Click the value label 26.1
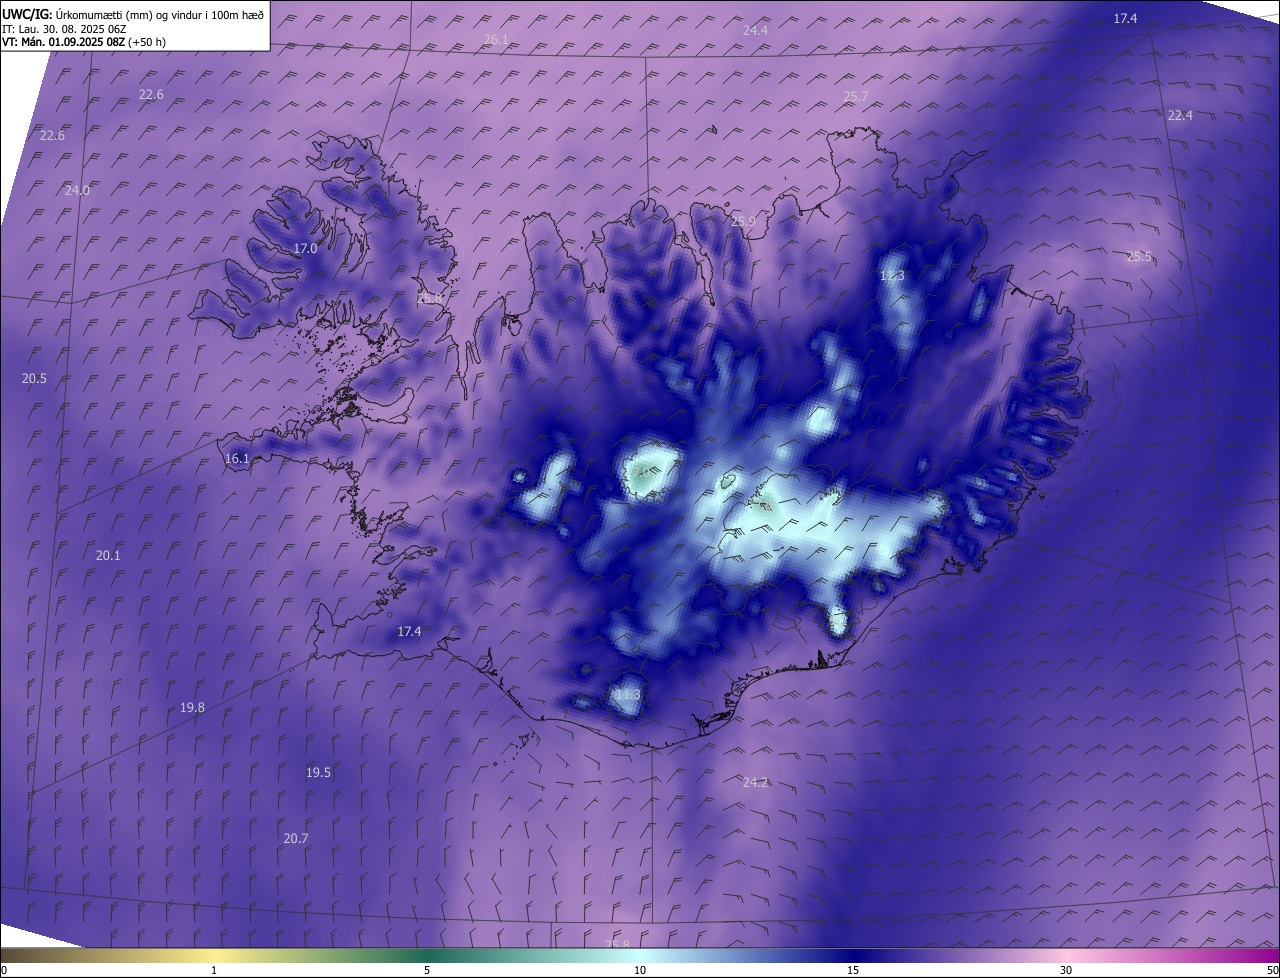The width and height of the screenshot is (1280, 978). [x=496, y=39]
